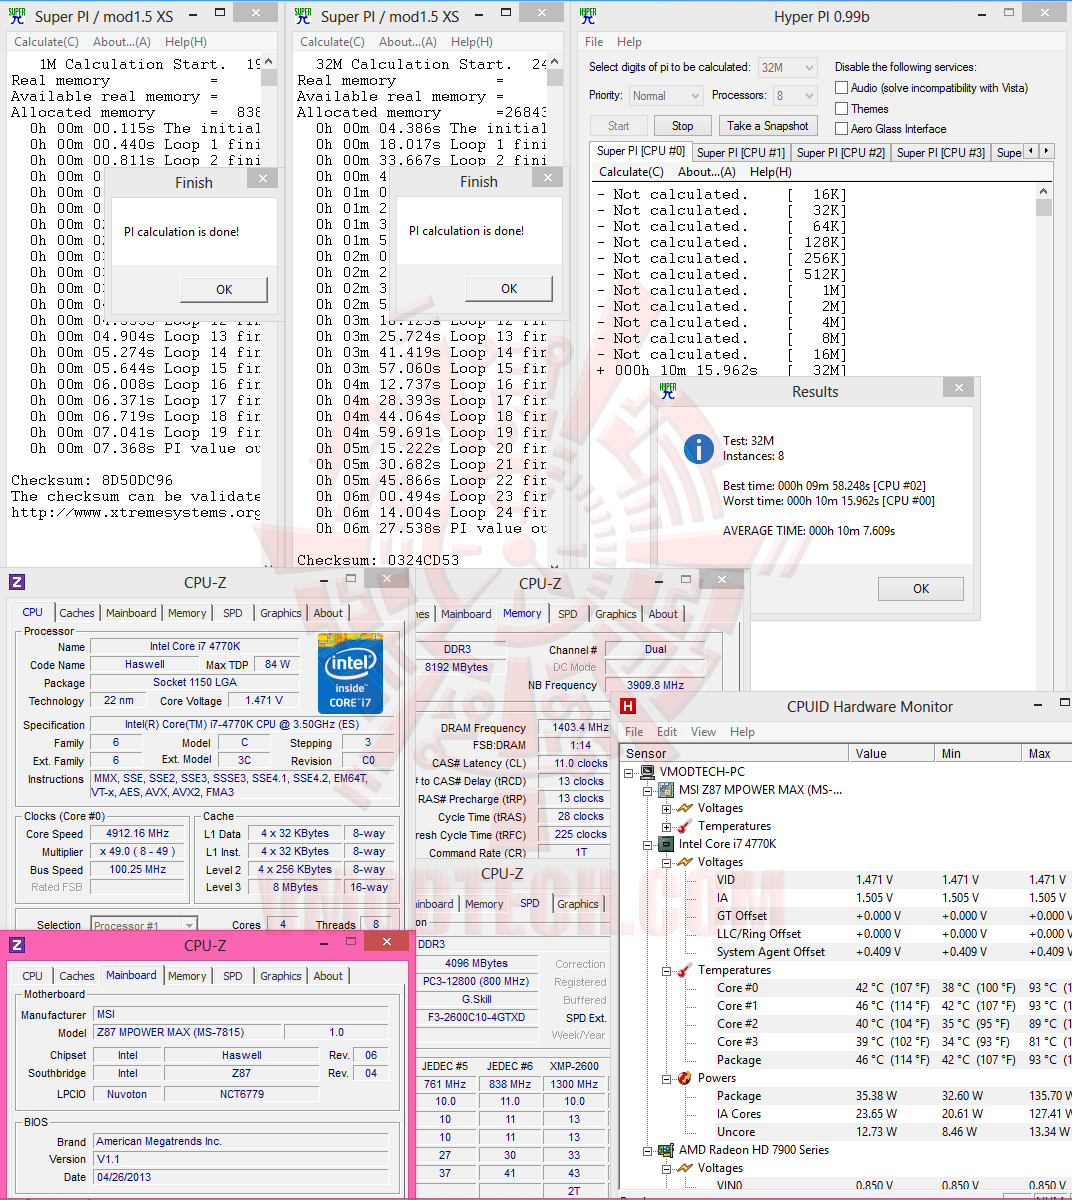Click the Min column header in Hardware Monitor
Viewport: 1072px width, 1200px height.
[978, 753]
